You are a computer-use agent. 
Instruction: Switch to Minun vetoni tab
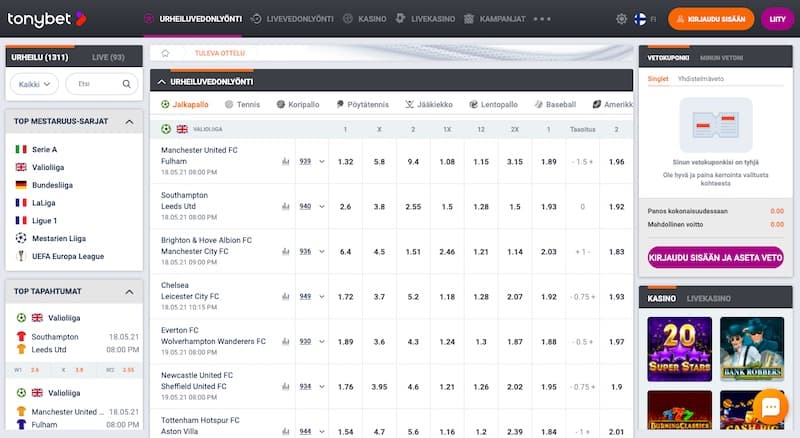click(x=721, y=58)
